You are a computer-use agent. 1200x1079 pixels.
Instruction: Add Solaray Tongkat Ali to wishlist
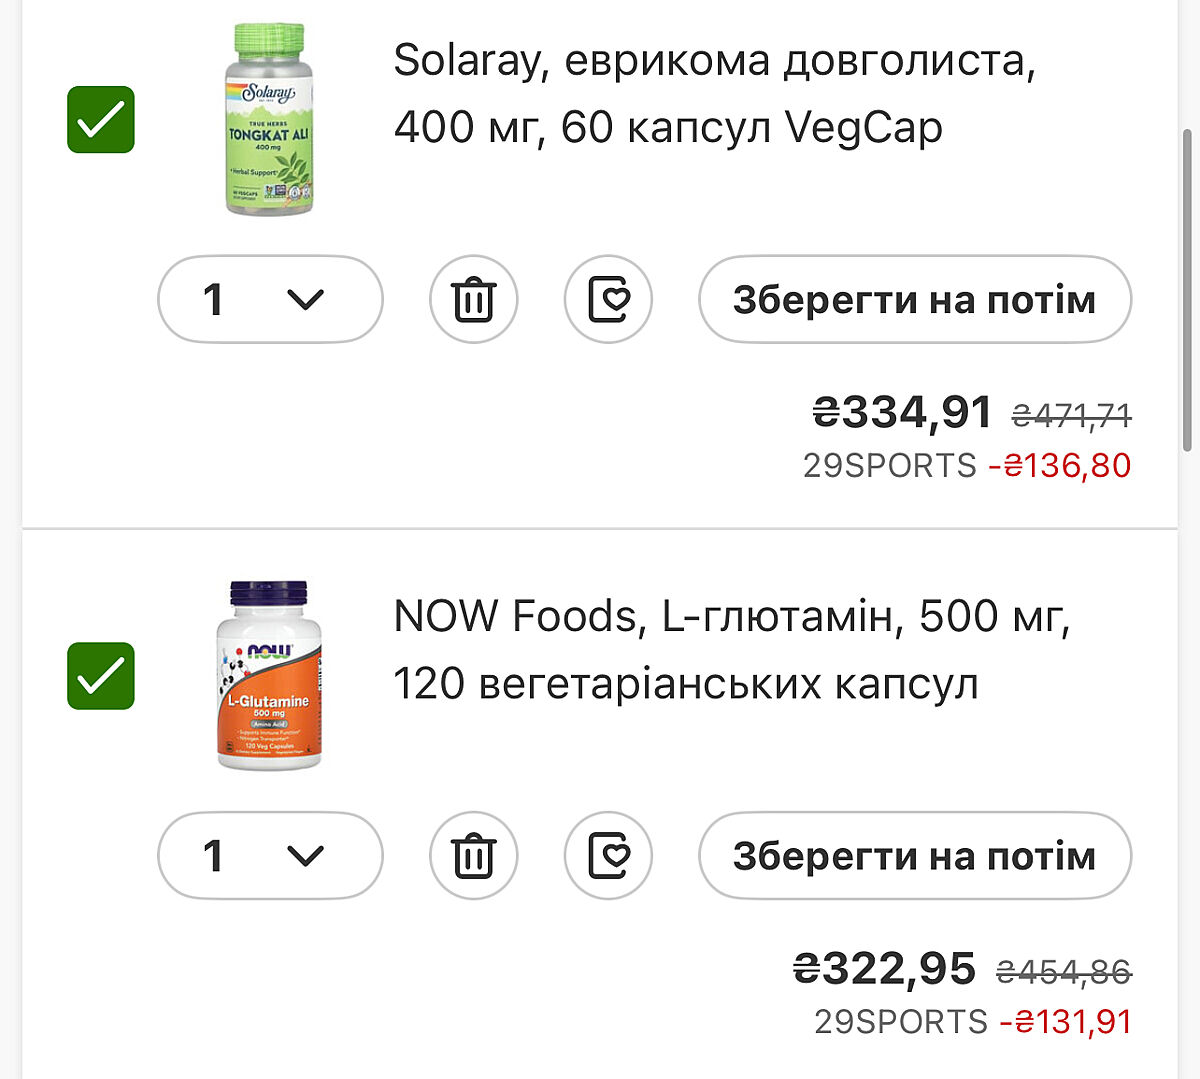click(608, 299)
